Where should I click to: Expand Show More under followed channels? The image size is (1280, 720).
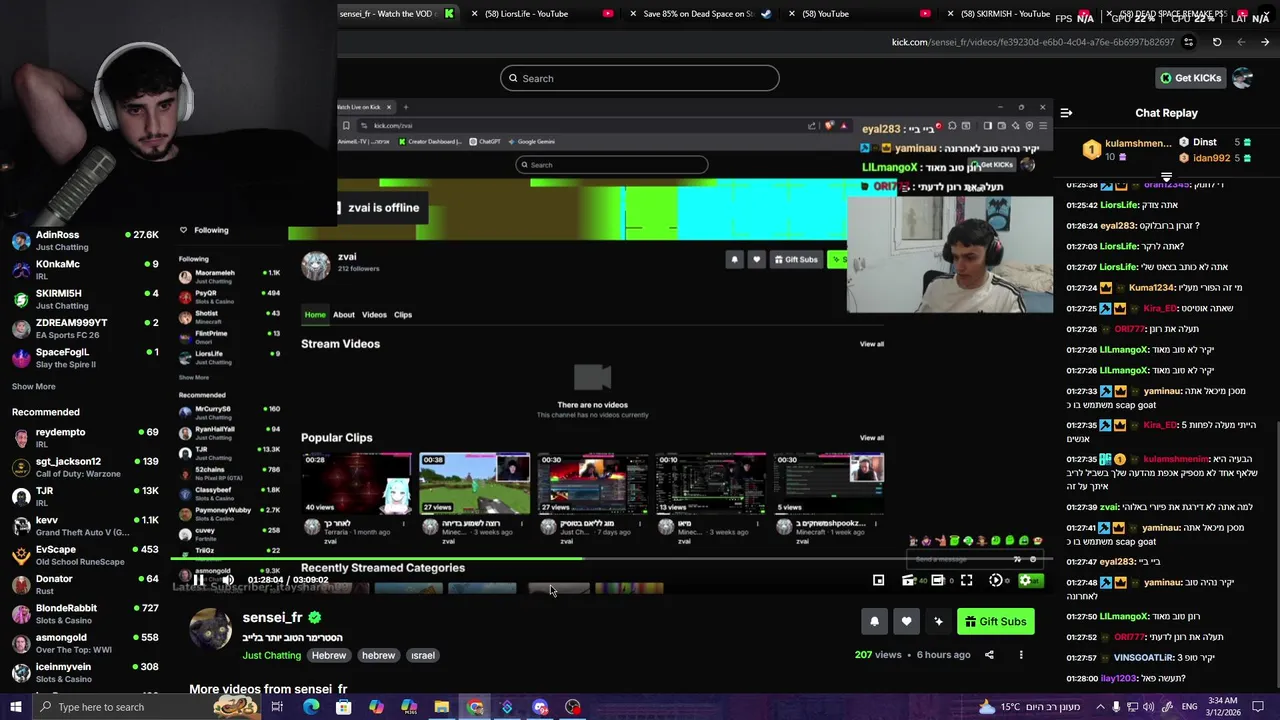pos(34,386)
